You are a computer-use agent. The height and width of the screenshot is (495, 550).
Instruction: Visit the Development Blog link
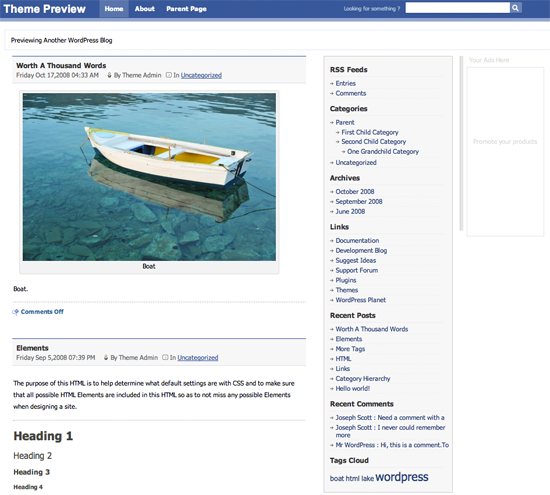click(x=361, y=250)
